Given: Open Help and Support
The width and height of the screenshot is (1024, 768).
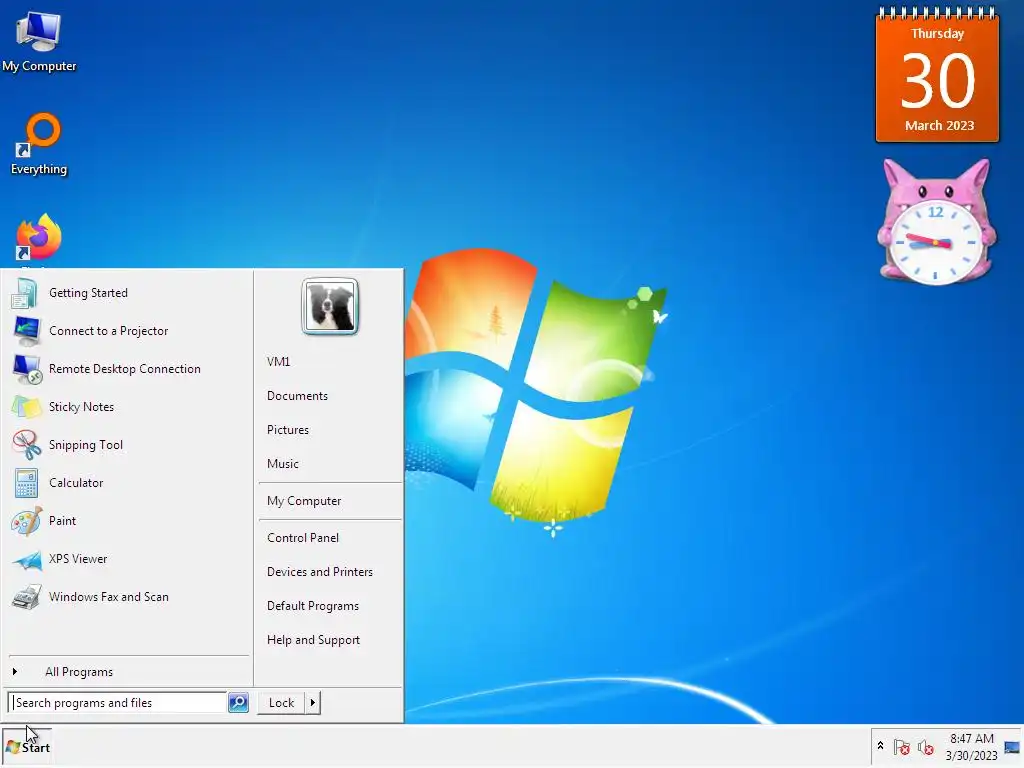Looking at the screenshot, I should point(313,640).
